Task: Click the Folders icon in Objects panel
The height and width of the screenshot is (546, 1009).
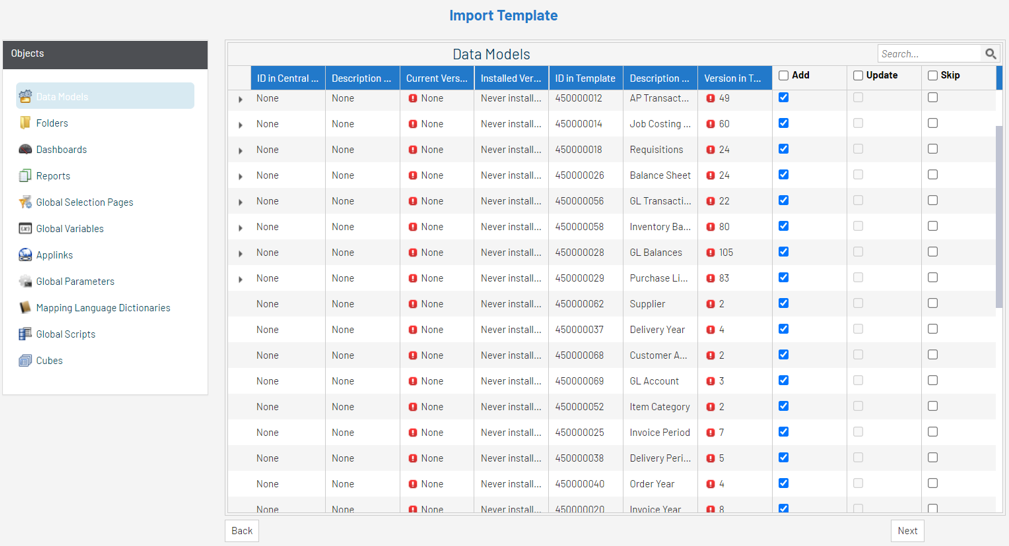Action: (x=25, y=123)
